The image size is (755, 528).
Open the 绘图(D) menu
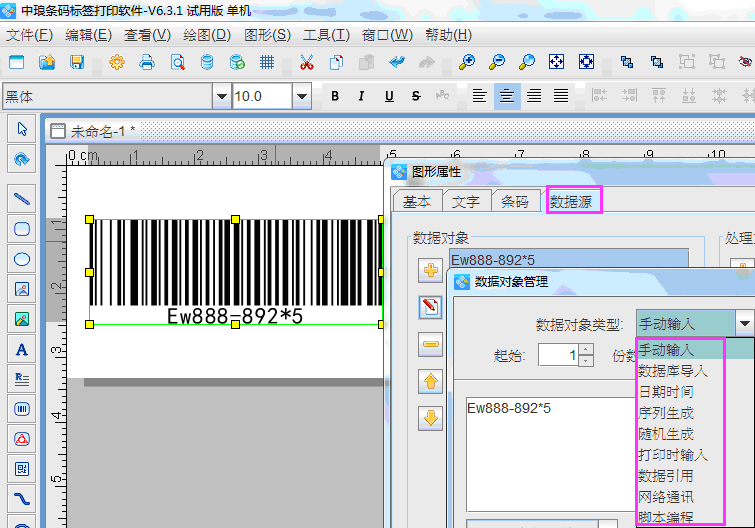[207, 35]
